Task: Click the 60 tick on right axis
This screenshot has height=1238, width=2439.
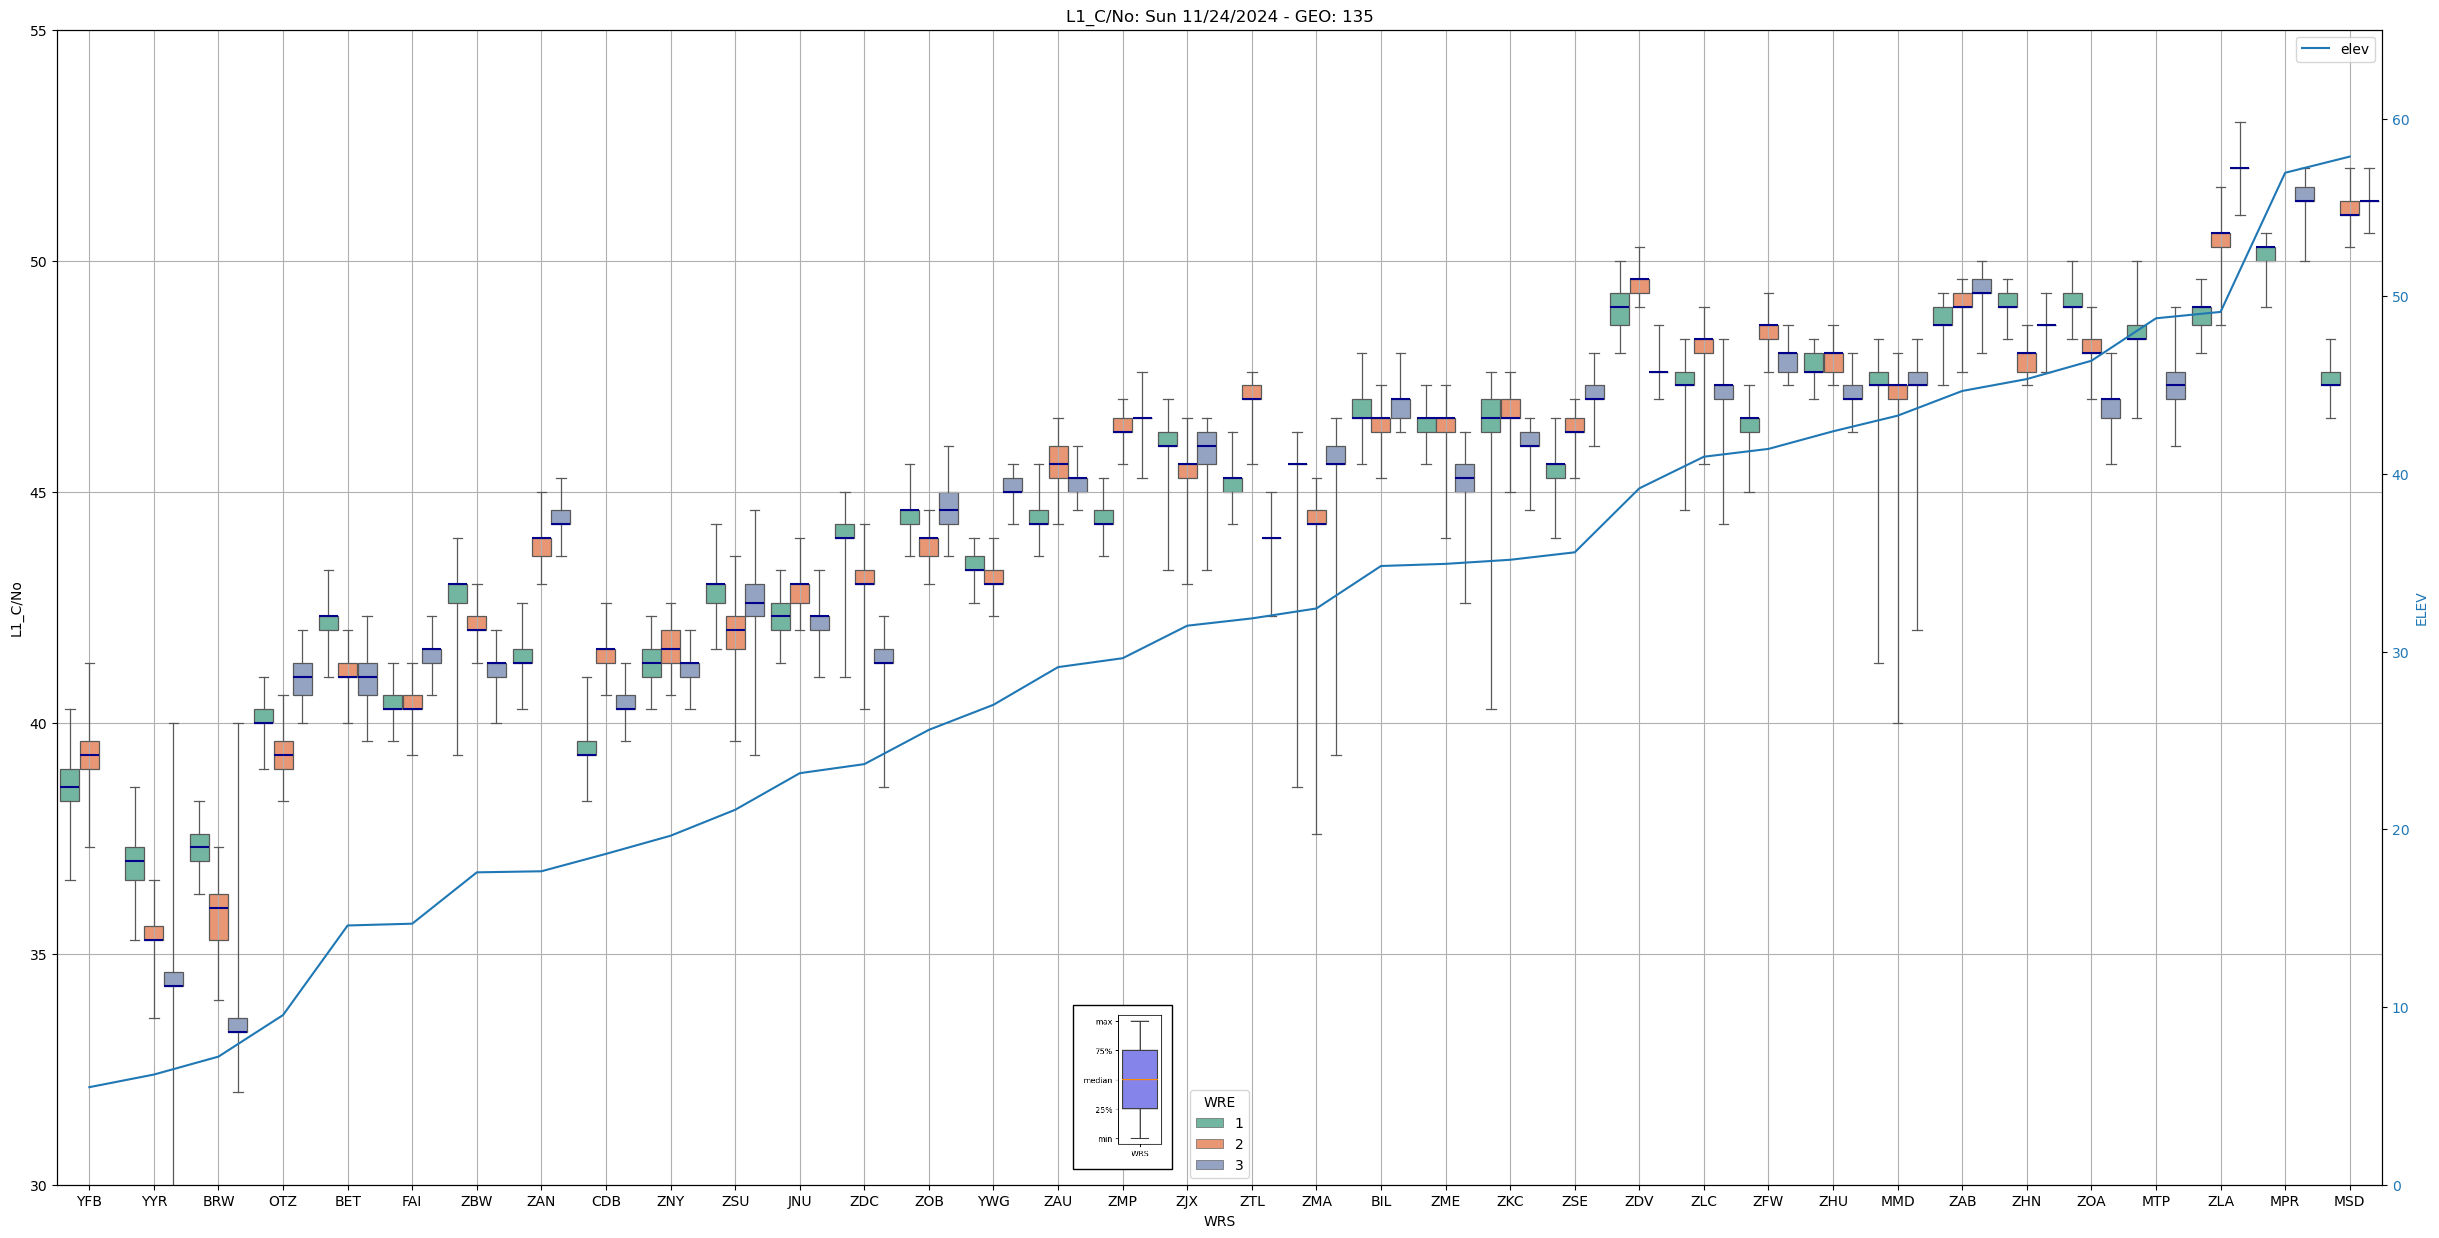Action: click(2400, 120)
